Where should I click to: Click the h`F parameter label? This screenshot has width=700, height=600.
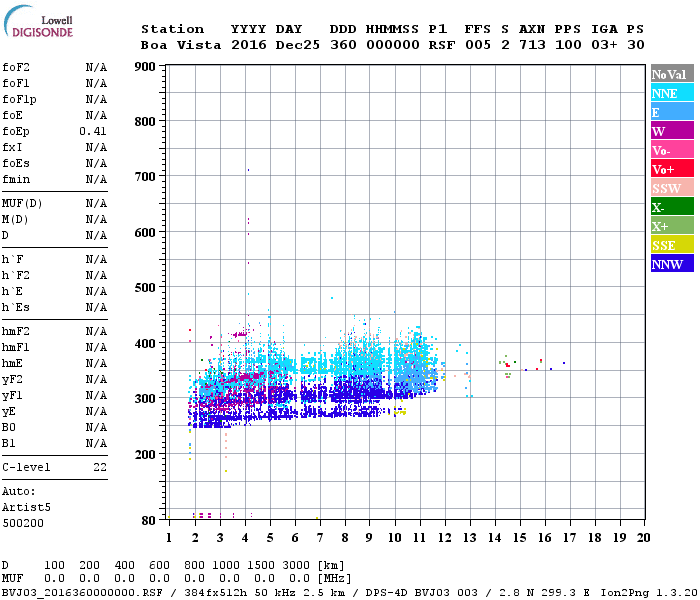point(12,260)
